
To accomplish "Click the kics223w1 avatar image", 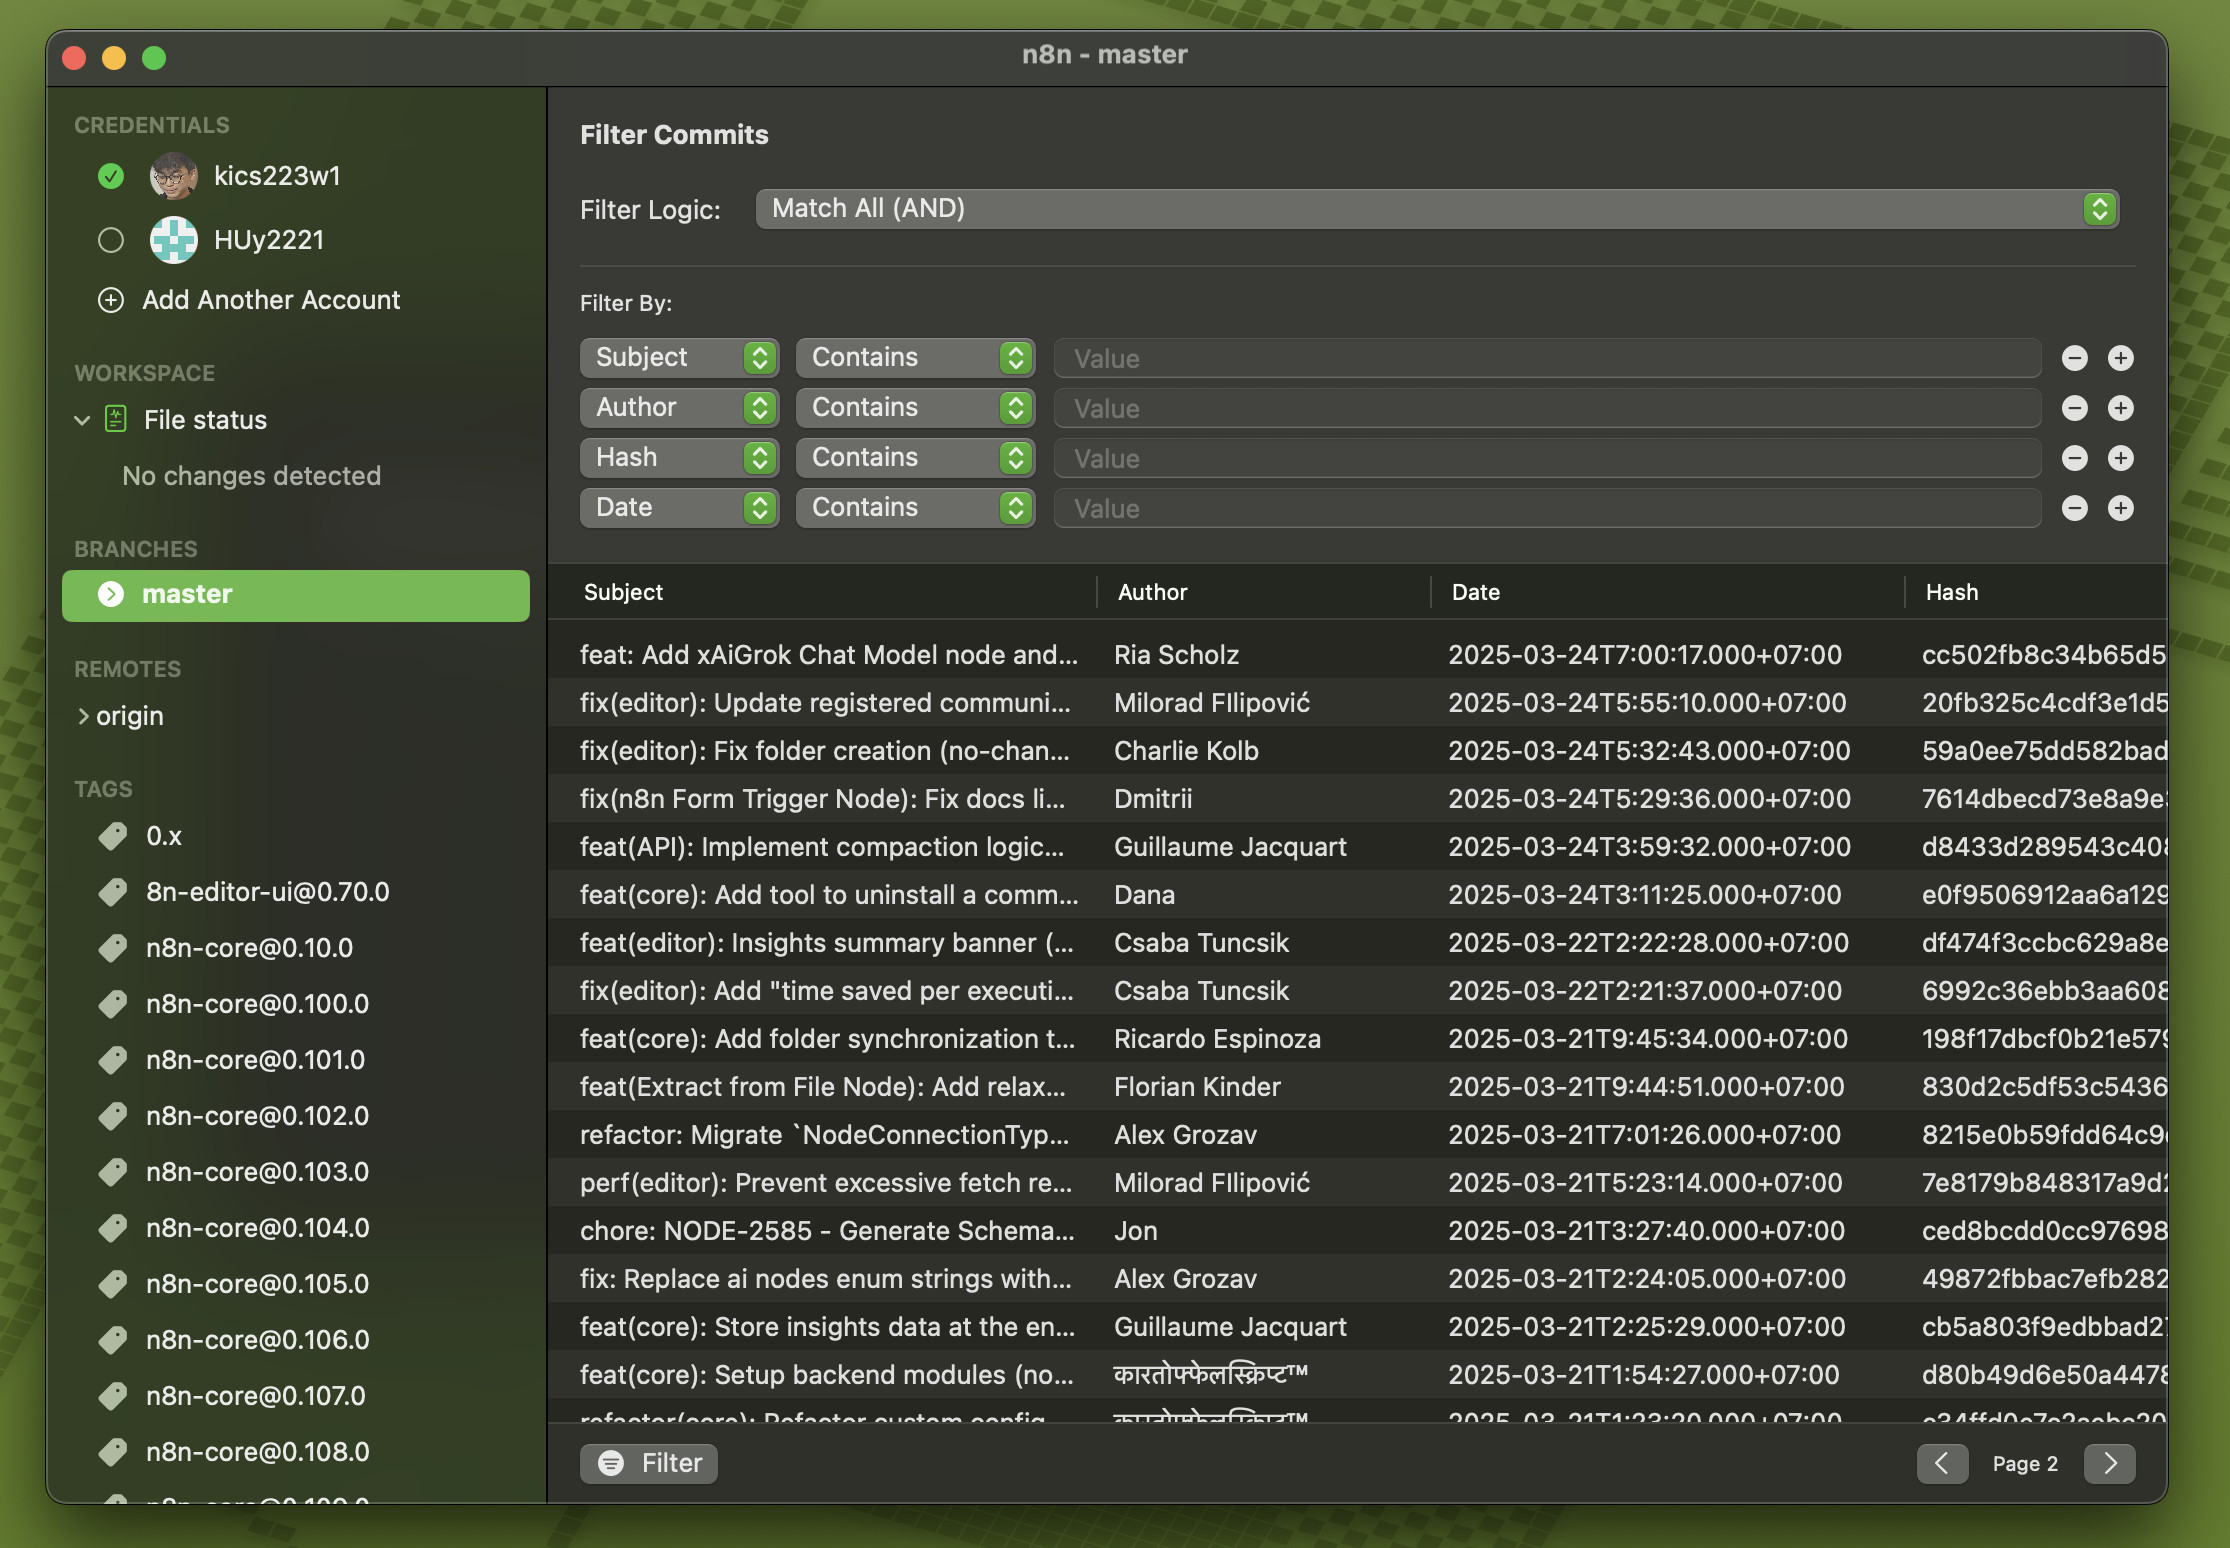I will (174, 176).
